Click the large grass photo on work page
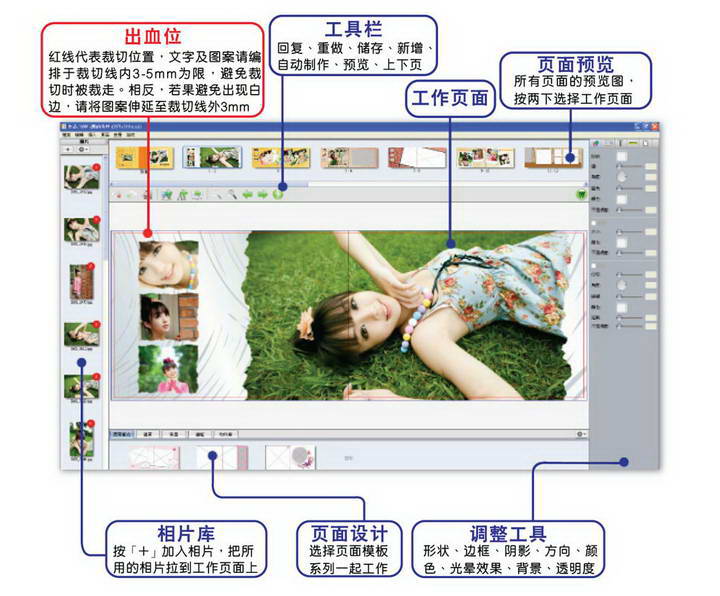 [409, 315]
